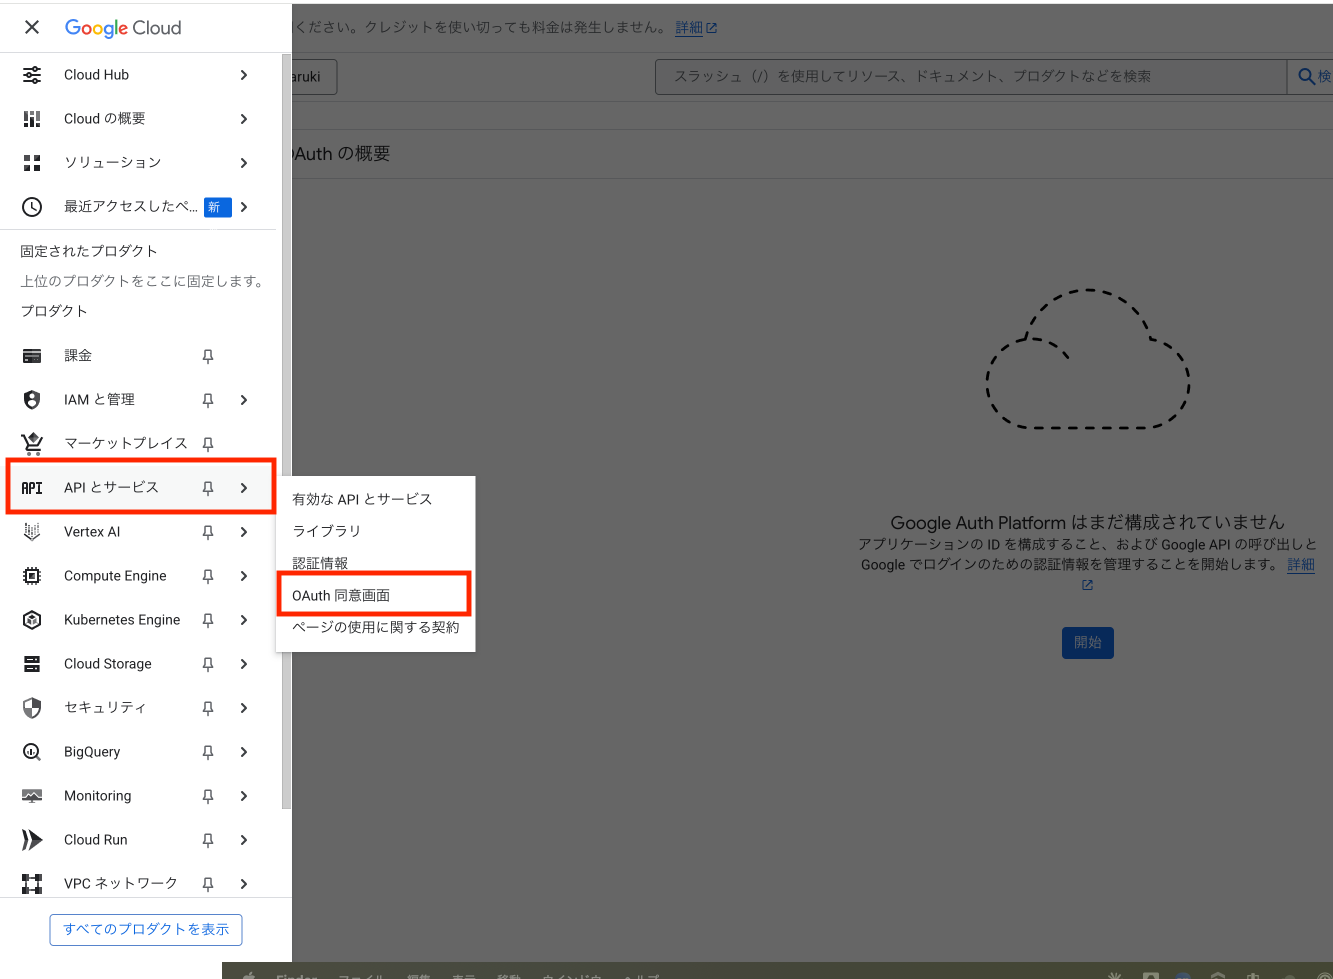
Task: Click the project selector button
Action: point(314,76)
